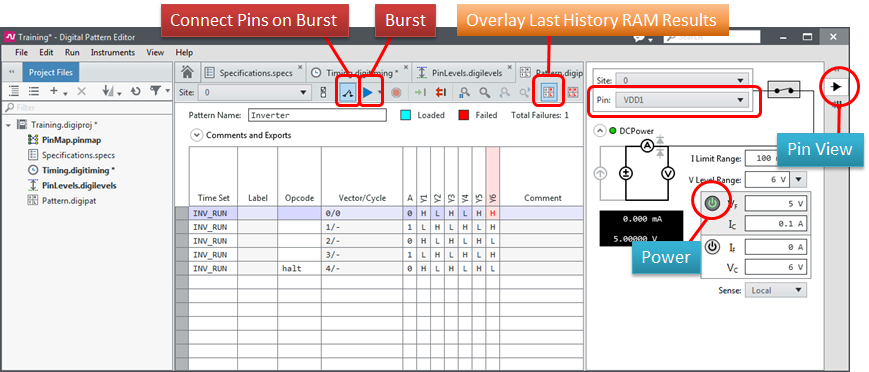Open the Burst button dropdown arrow
Viewport: 869px width, 372px height.
380,93
